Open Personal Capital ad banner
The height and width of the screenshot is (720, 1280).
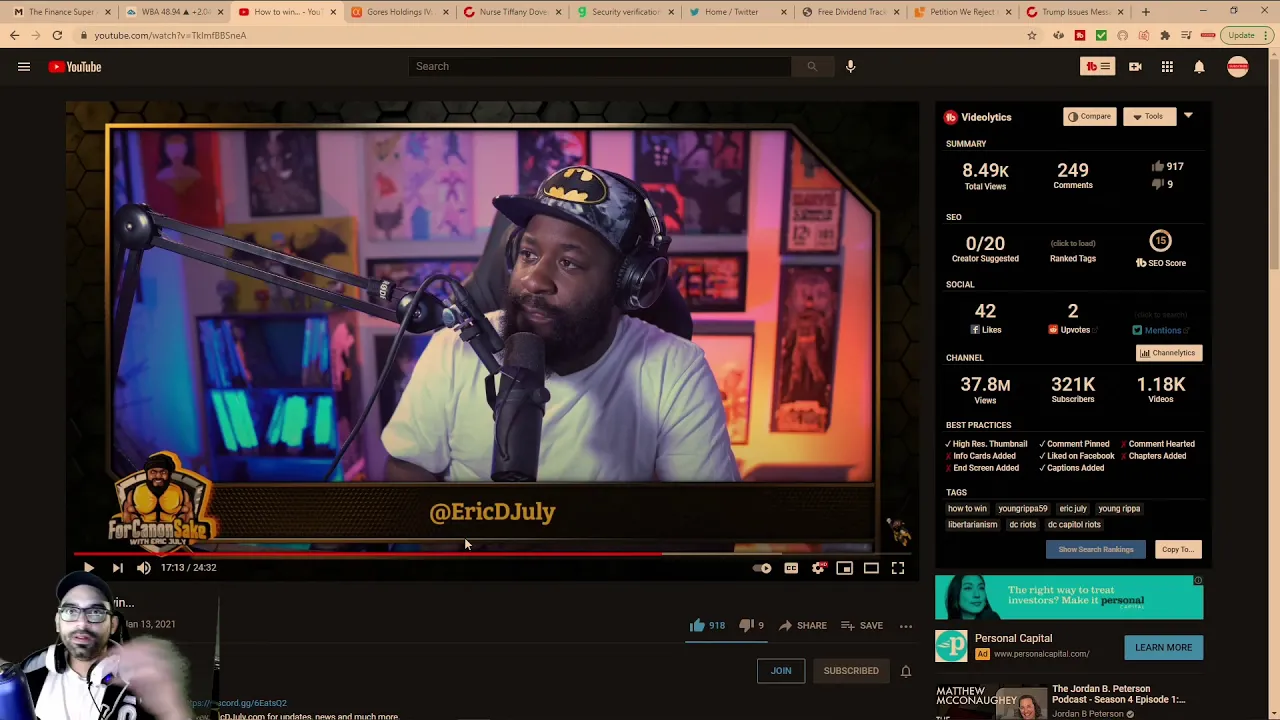[x=1069, y=597]
